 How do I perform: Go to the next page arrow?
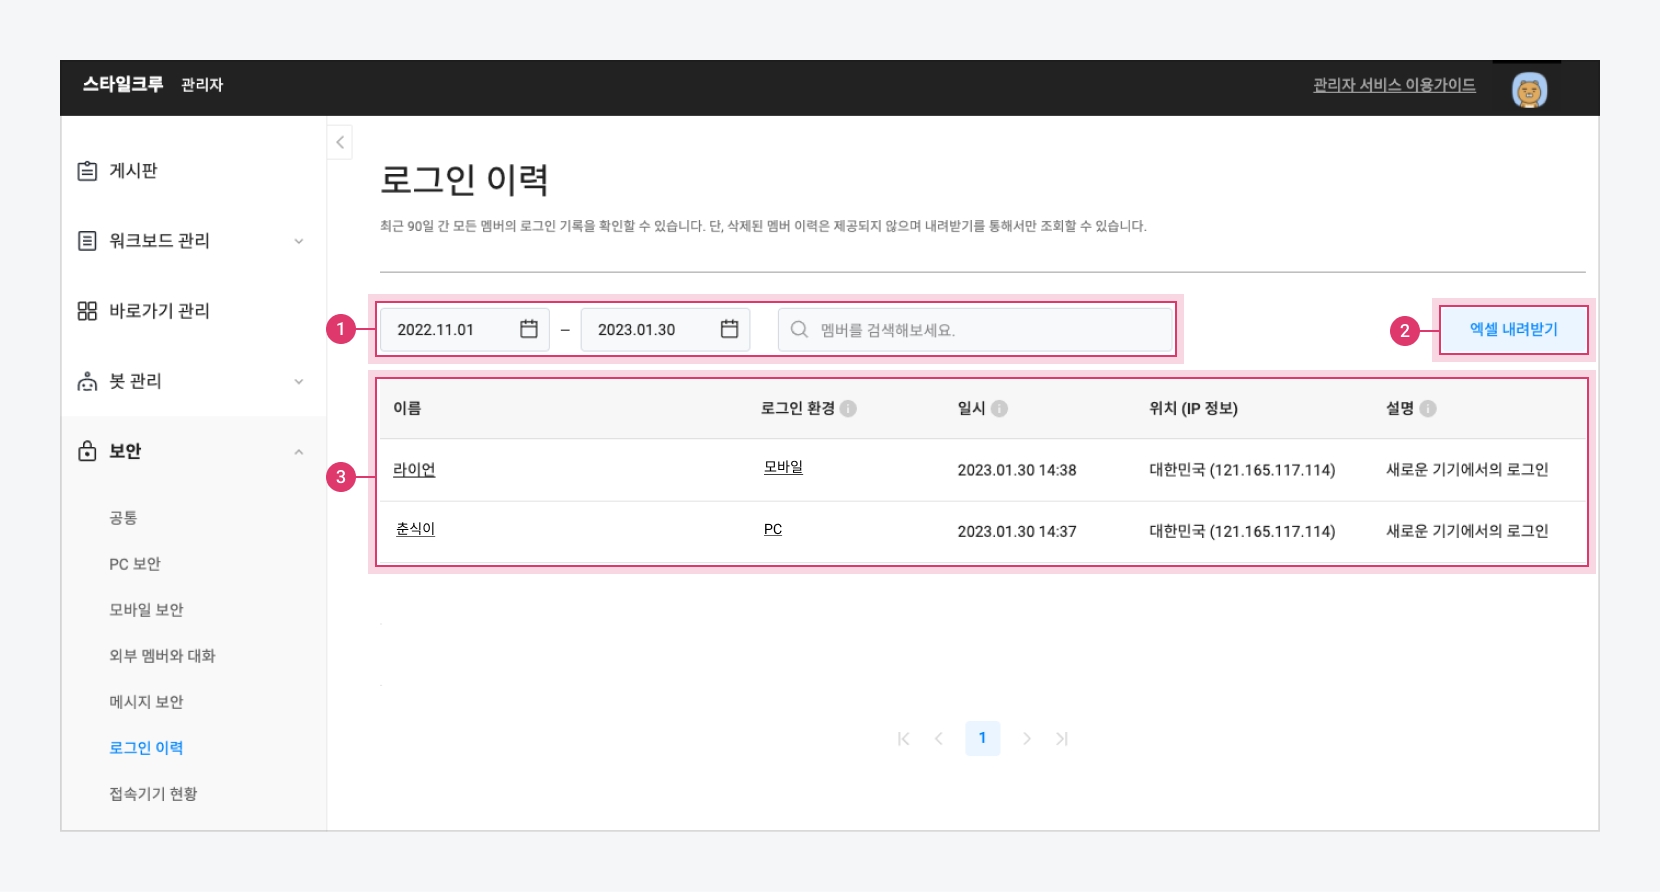pyautogui.click(x=1026, y=738)
